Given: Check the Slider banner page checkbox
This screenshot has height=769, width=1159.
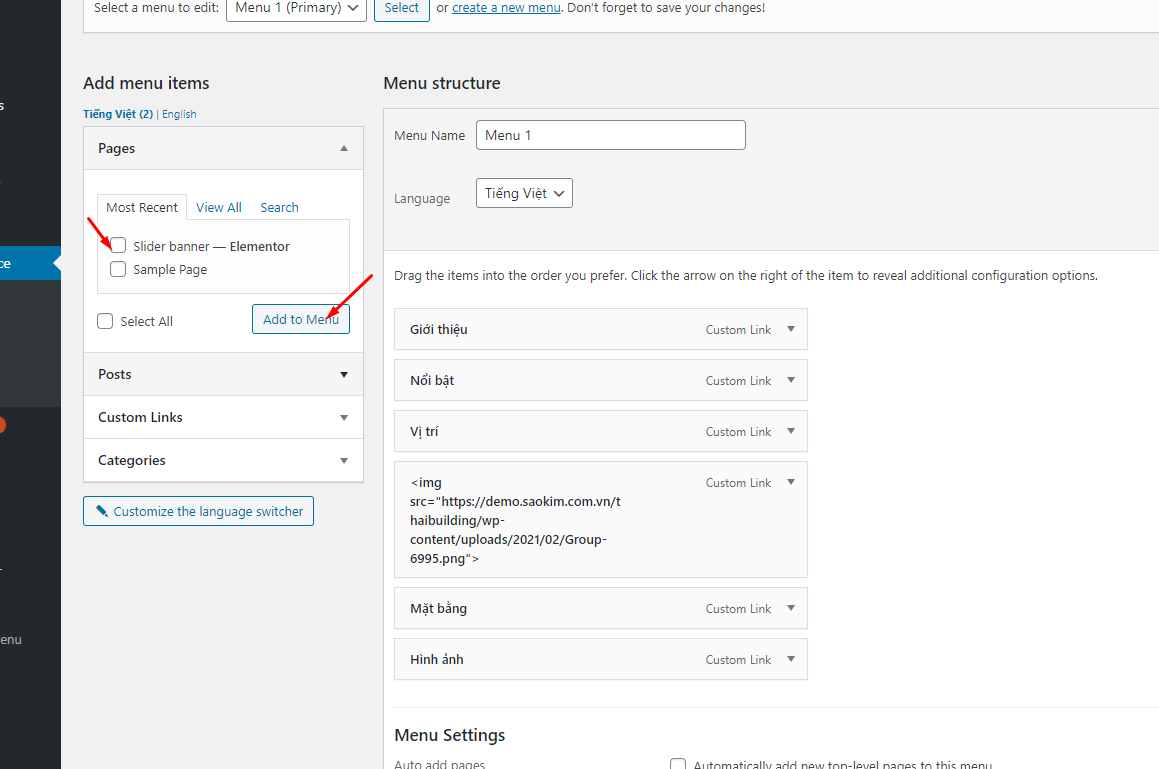Looking at the screenshot, I should [x=118, y=246].
